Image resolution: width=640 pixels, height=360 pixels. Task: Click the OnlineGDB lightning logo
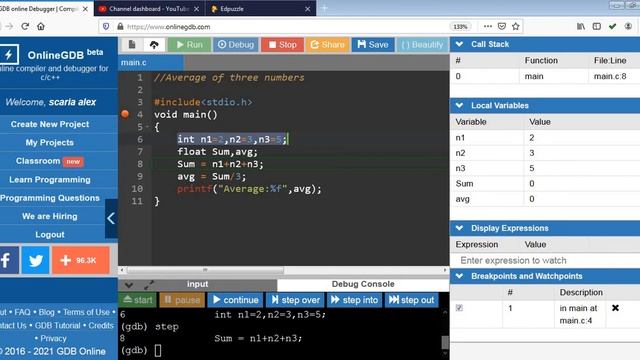(9, 54)
